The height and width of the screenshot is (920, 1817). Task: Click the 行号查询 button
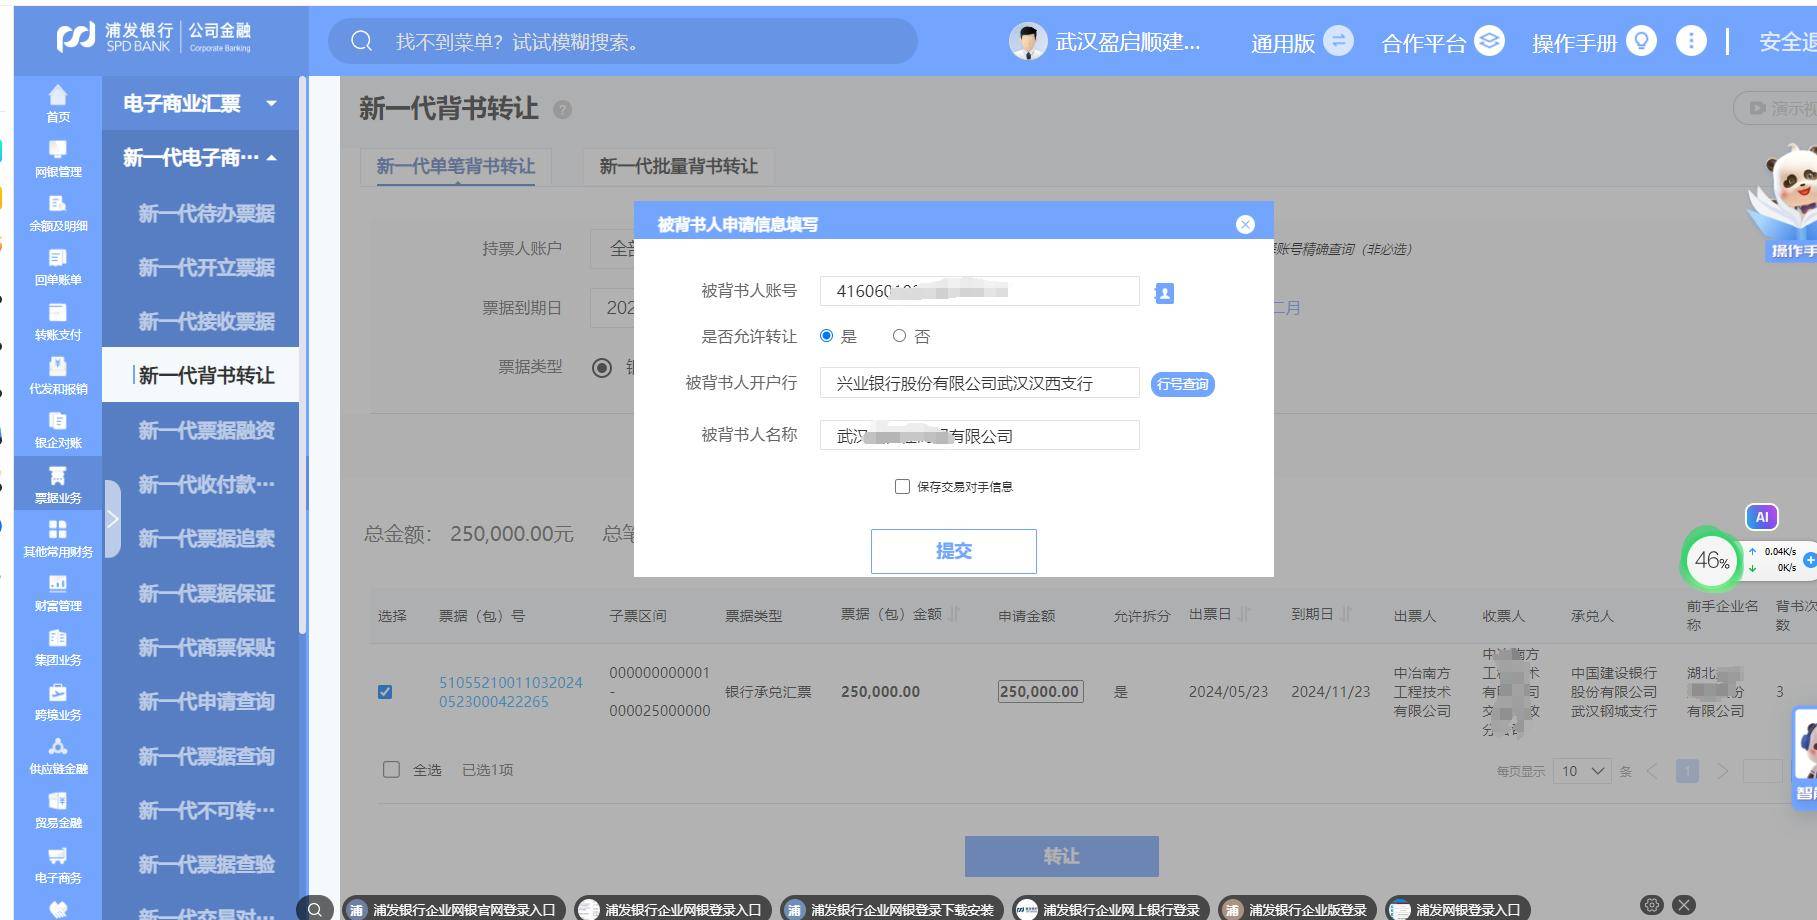click(x=1182, y=384)
